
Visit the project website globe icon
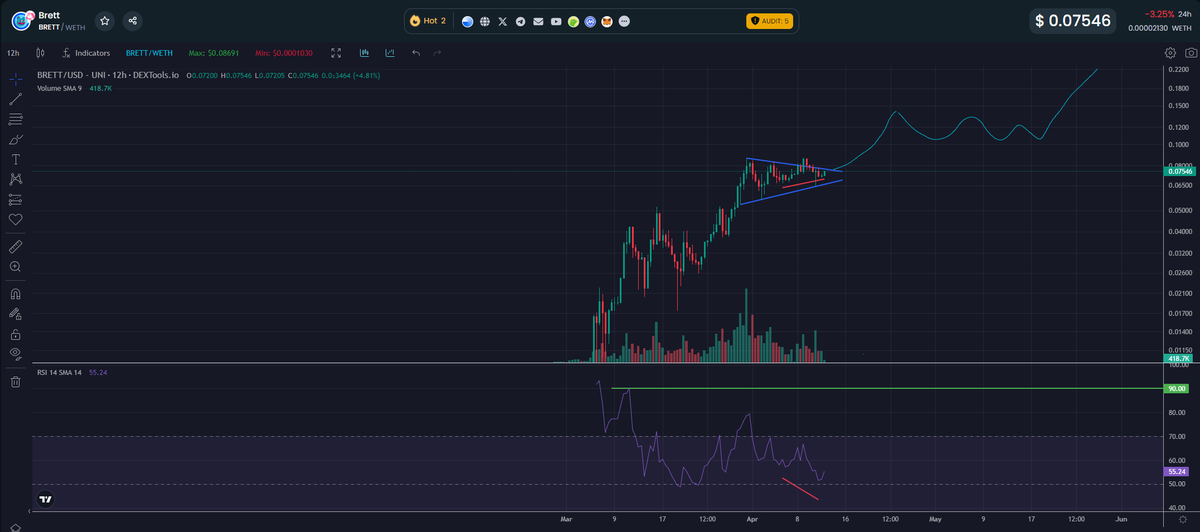(484, 21)
